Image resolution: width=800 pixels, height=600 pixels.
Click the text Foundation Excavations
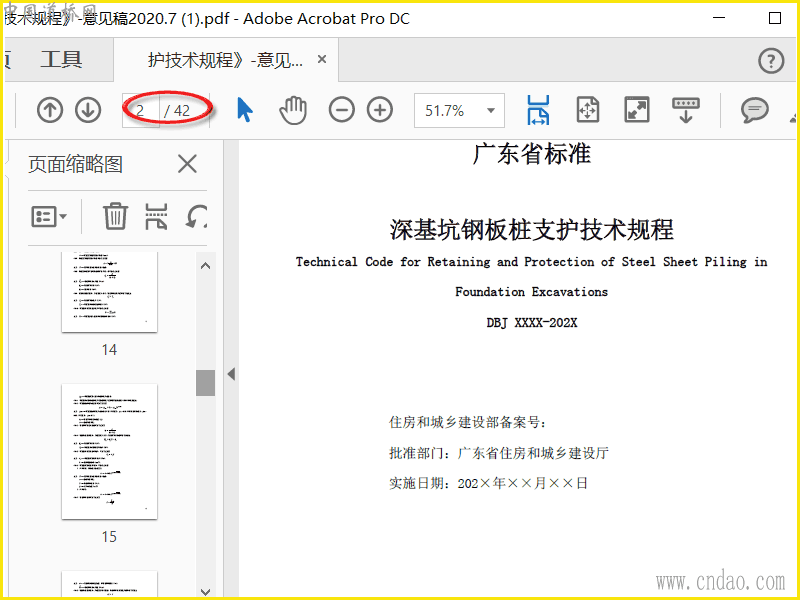[532, 292]
